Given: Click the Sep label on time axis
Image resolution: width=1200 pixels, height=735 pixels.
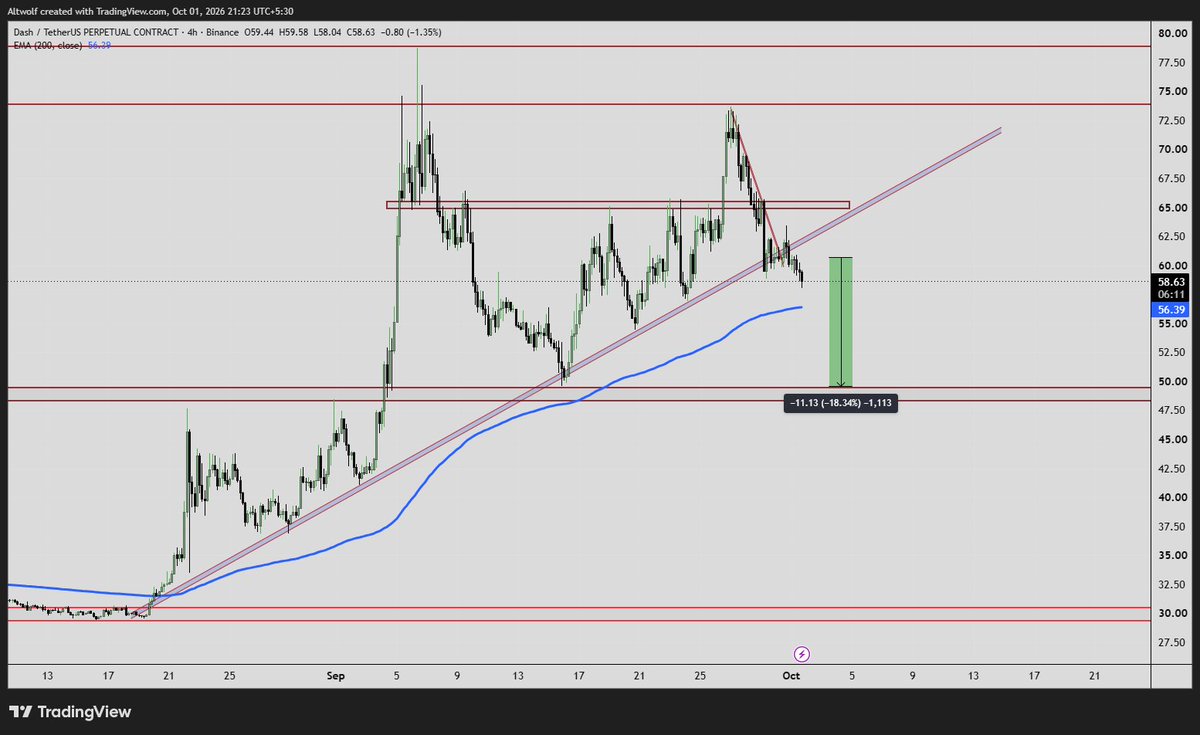Looking at the screenshot, I should click(x=336, y=676).
